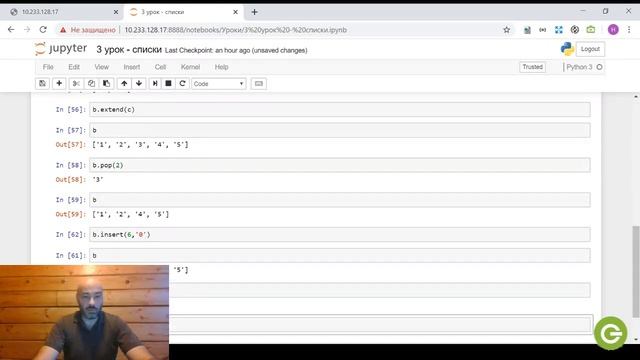Click the Python 3 kernel label

click(579, 67)
